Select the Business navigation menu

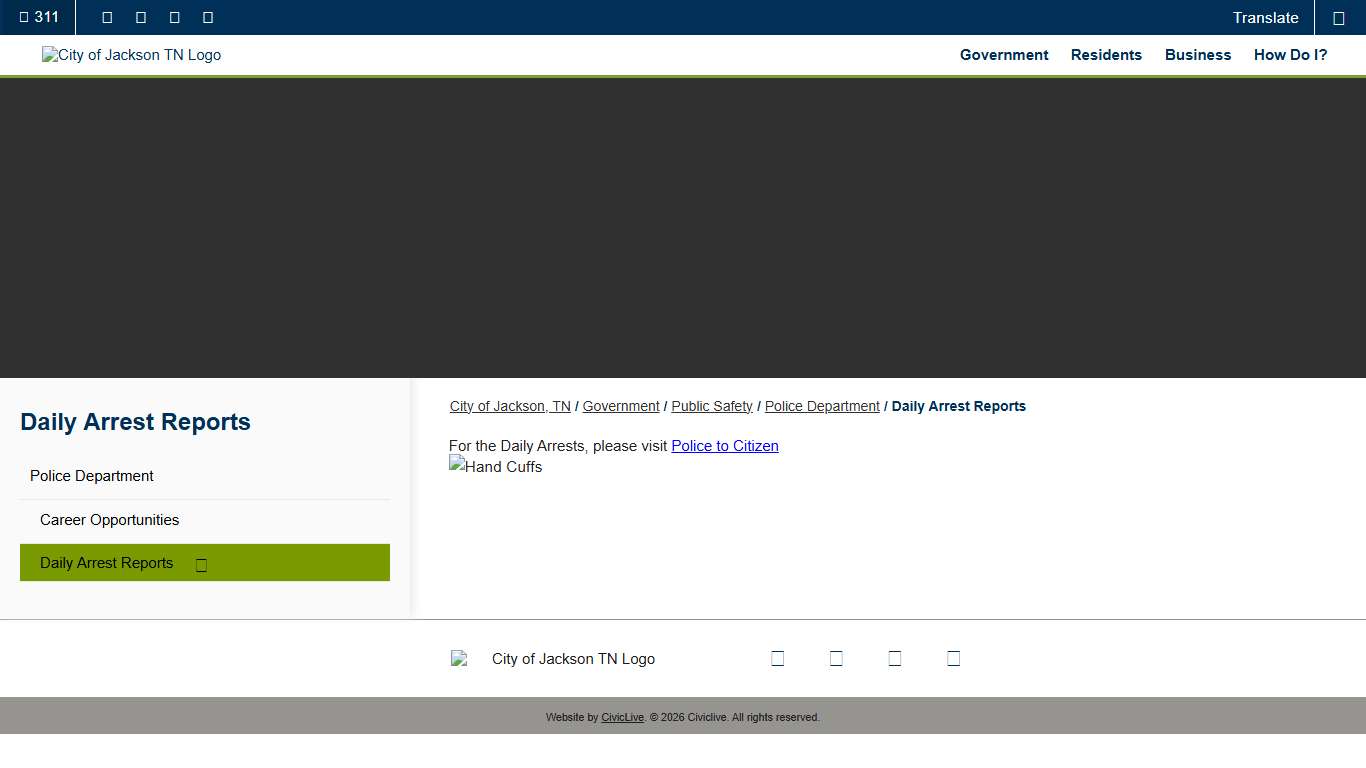click(1197, 55)
